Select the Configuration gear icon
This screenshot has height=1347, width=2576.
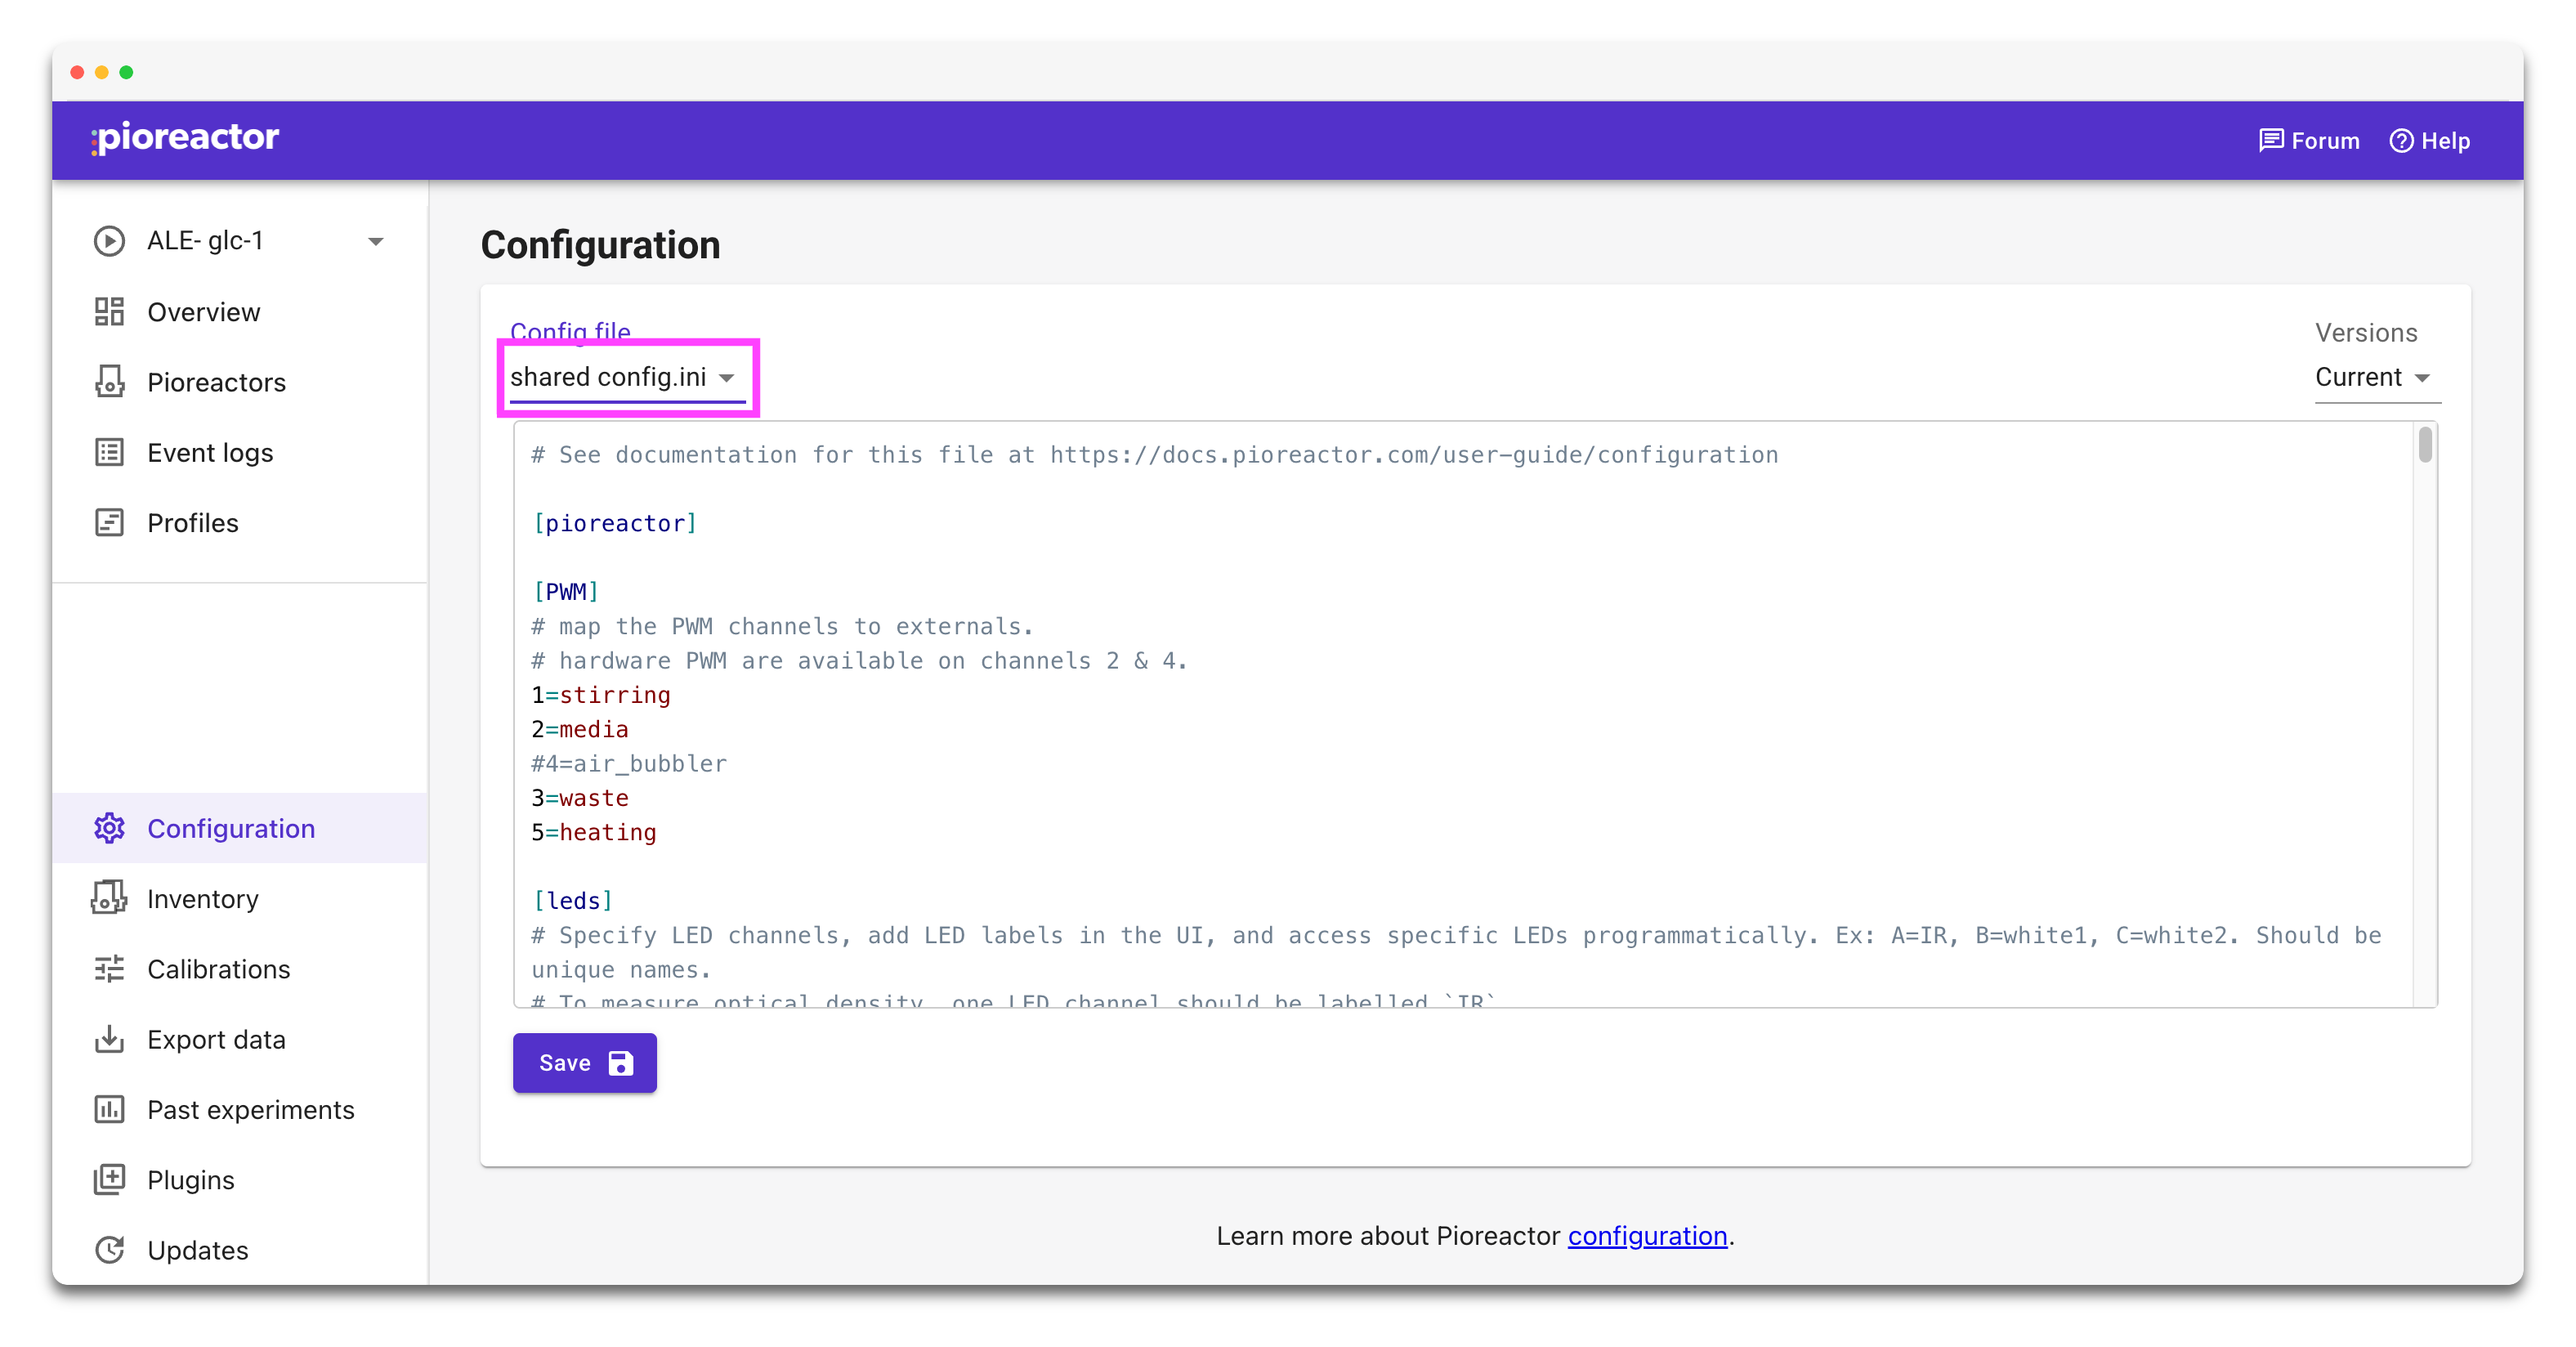tap(110, 828)
